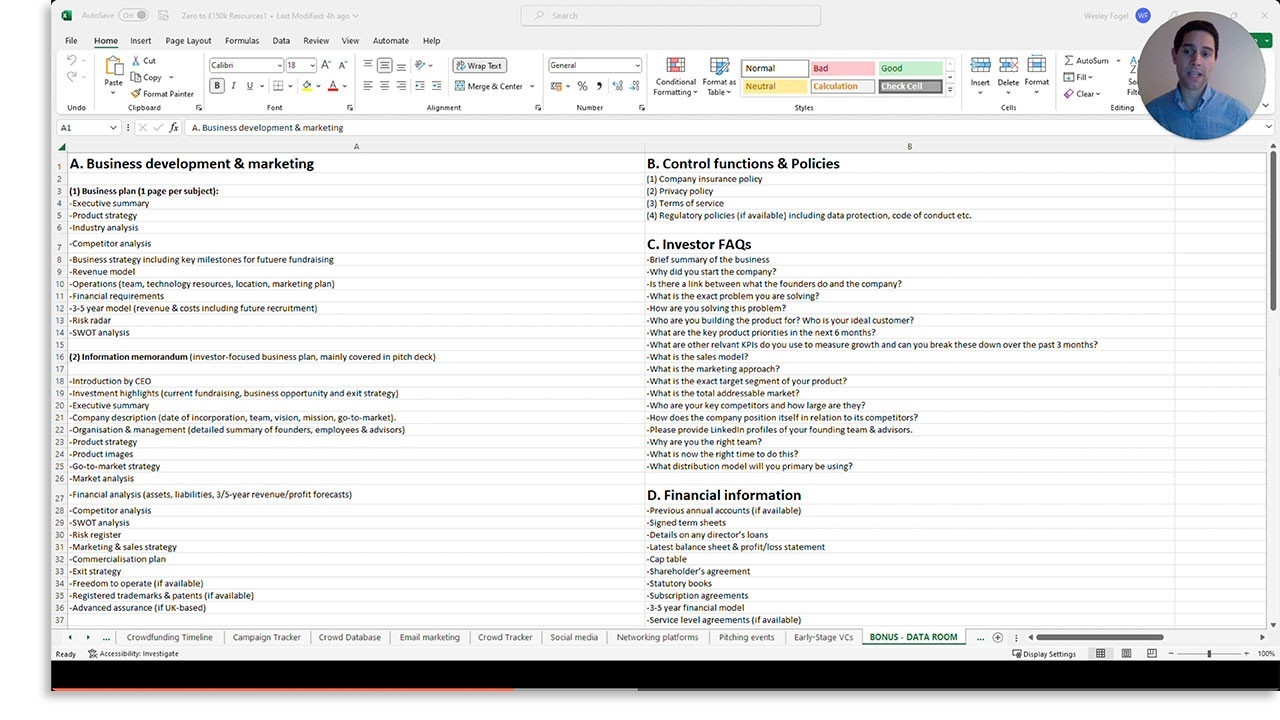Viewport: 1280px width, 720px height.
Task: Apply the red font color
Action: point(333,86)
